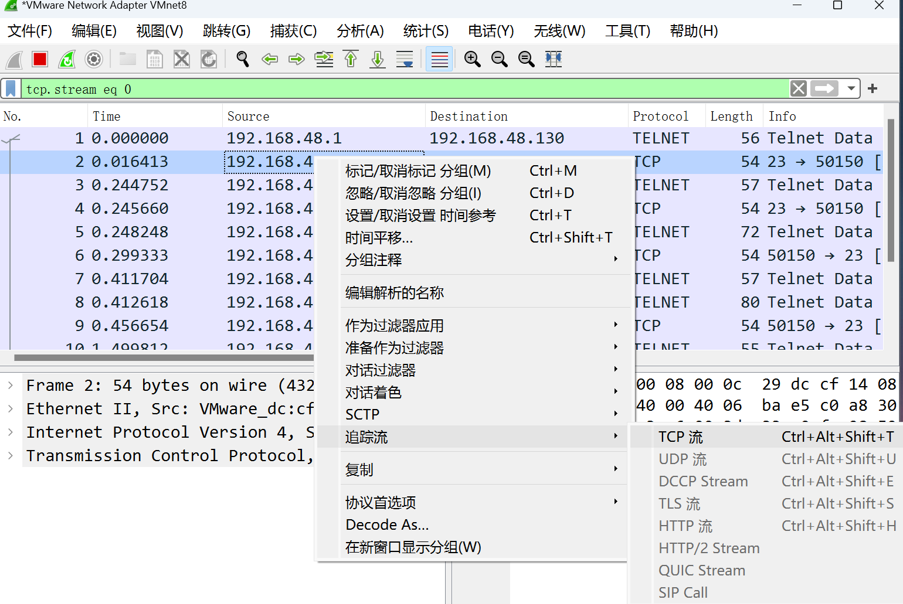Save this capture file icon
The height and width of the screenshot is (604, 903).
point(154,59)
